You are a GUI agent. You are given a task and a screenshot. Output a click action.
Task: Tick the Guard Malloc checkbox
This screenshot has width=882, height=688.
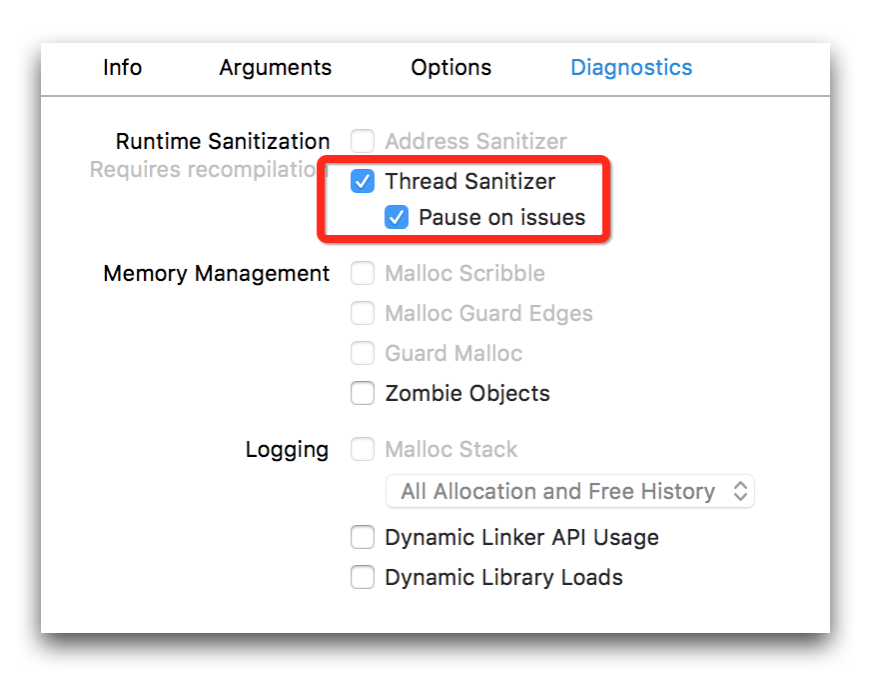click(x=362, y=354)
